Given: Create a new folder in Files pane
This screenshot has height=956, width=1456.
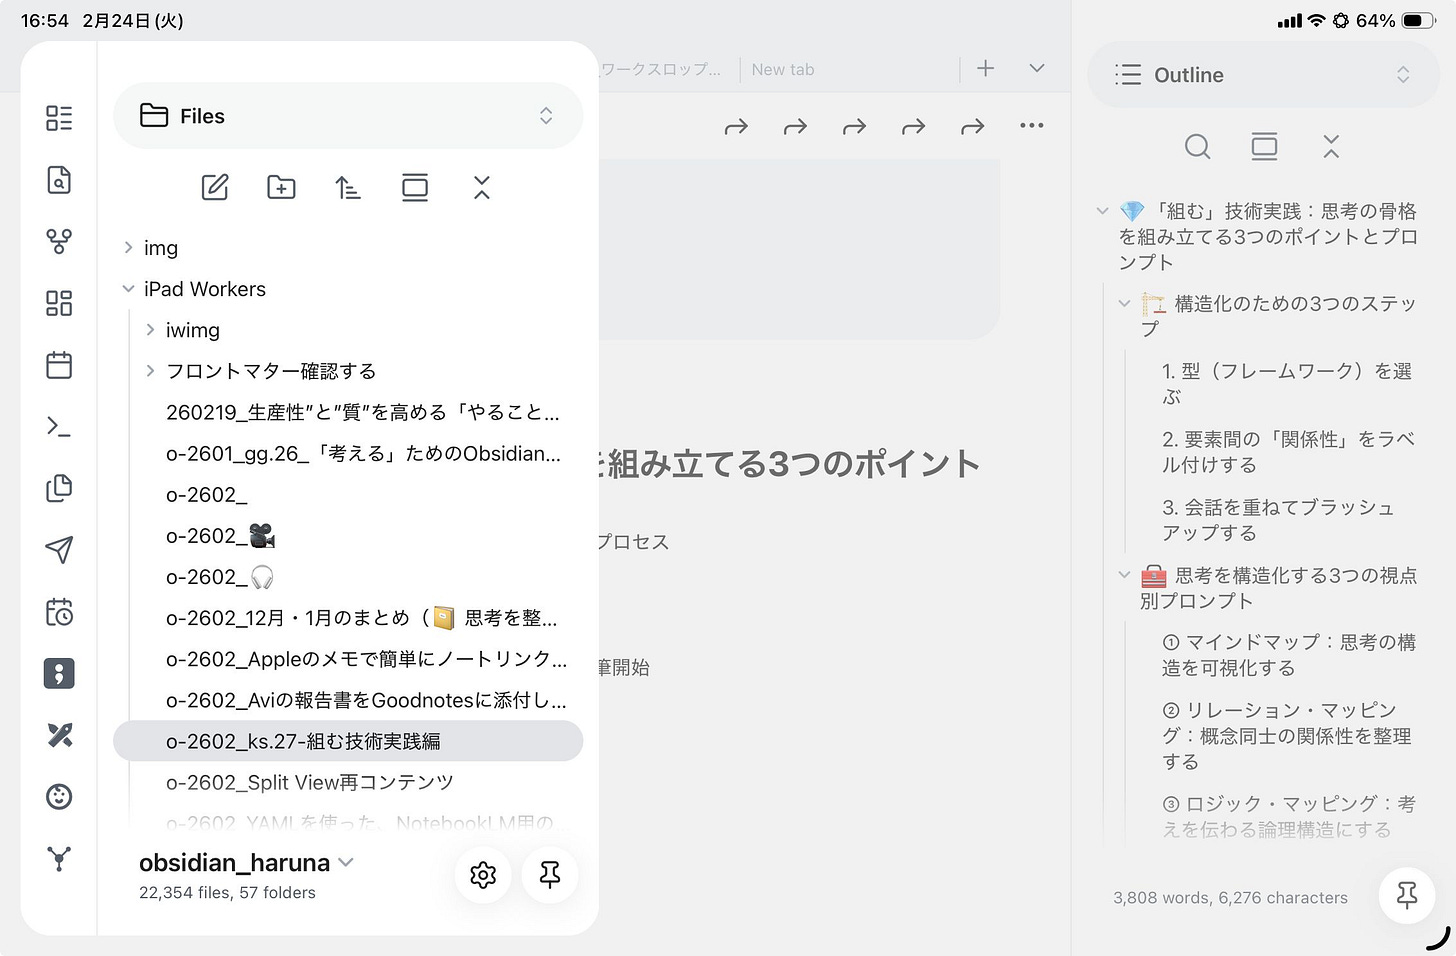Looking at the screenshot, I should click(x=281, y=187).
